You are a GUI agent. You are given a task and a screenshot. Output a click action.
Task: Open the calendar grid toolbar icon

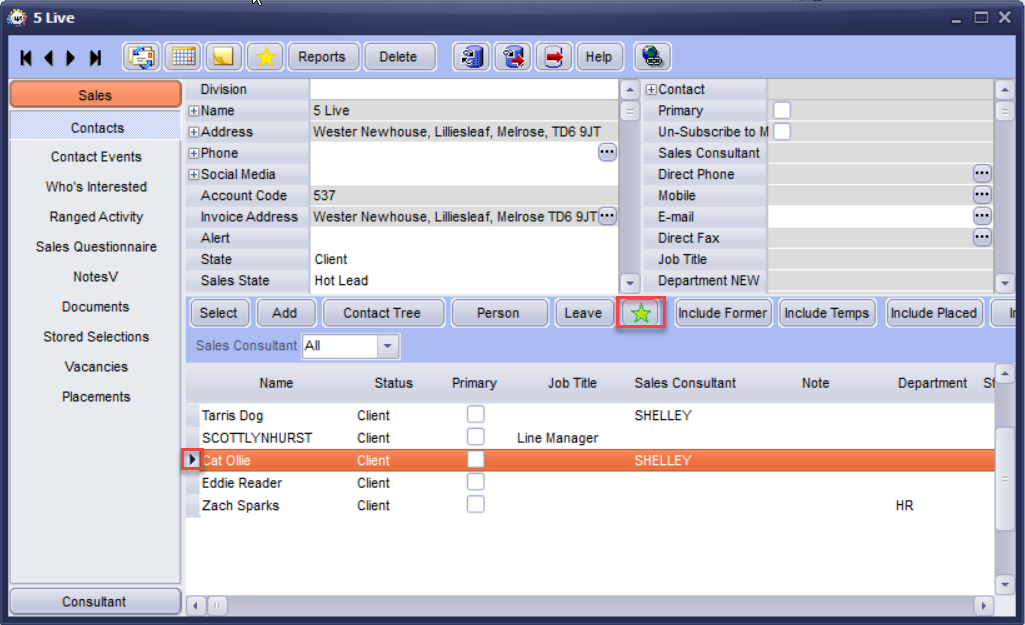184,57
